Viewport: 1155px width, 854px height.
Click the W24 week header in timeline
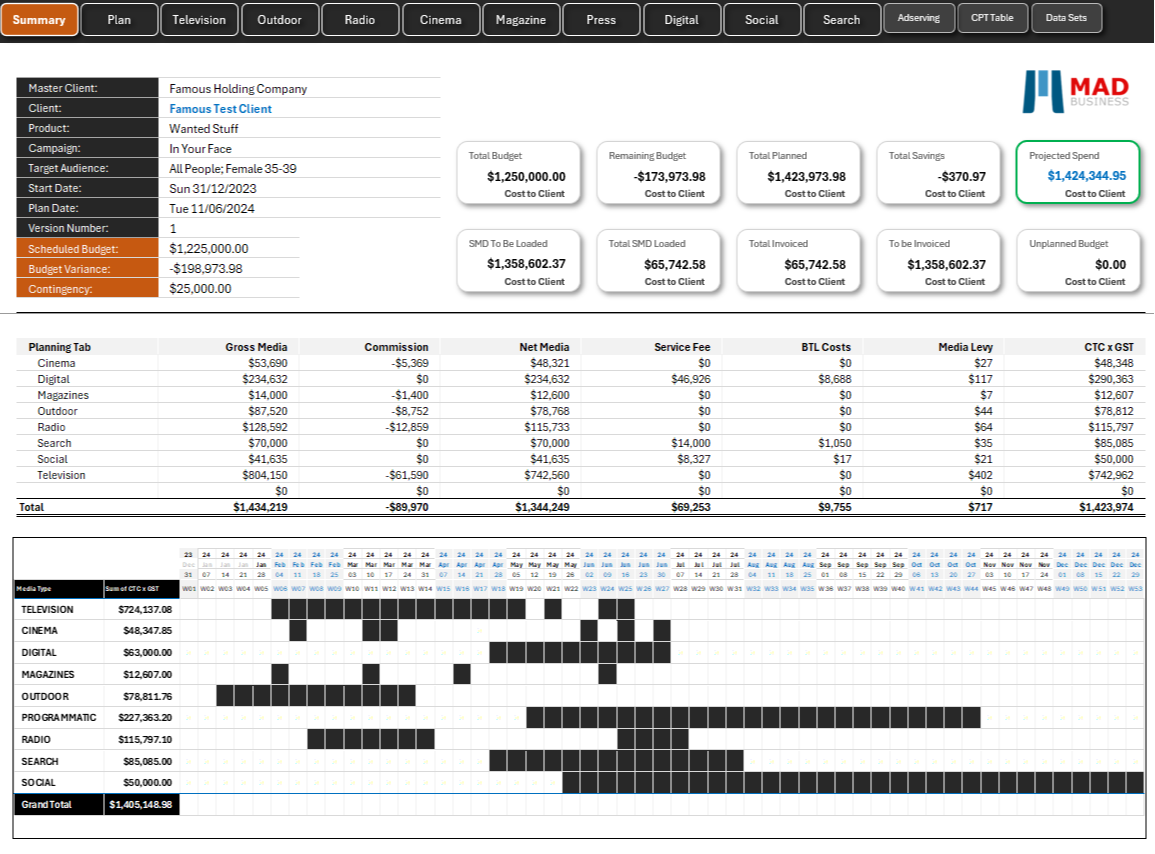[x=607, y=589]
